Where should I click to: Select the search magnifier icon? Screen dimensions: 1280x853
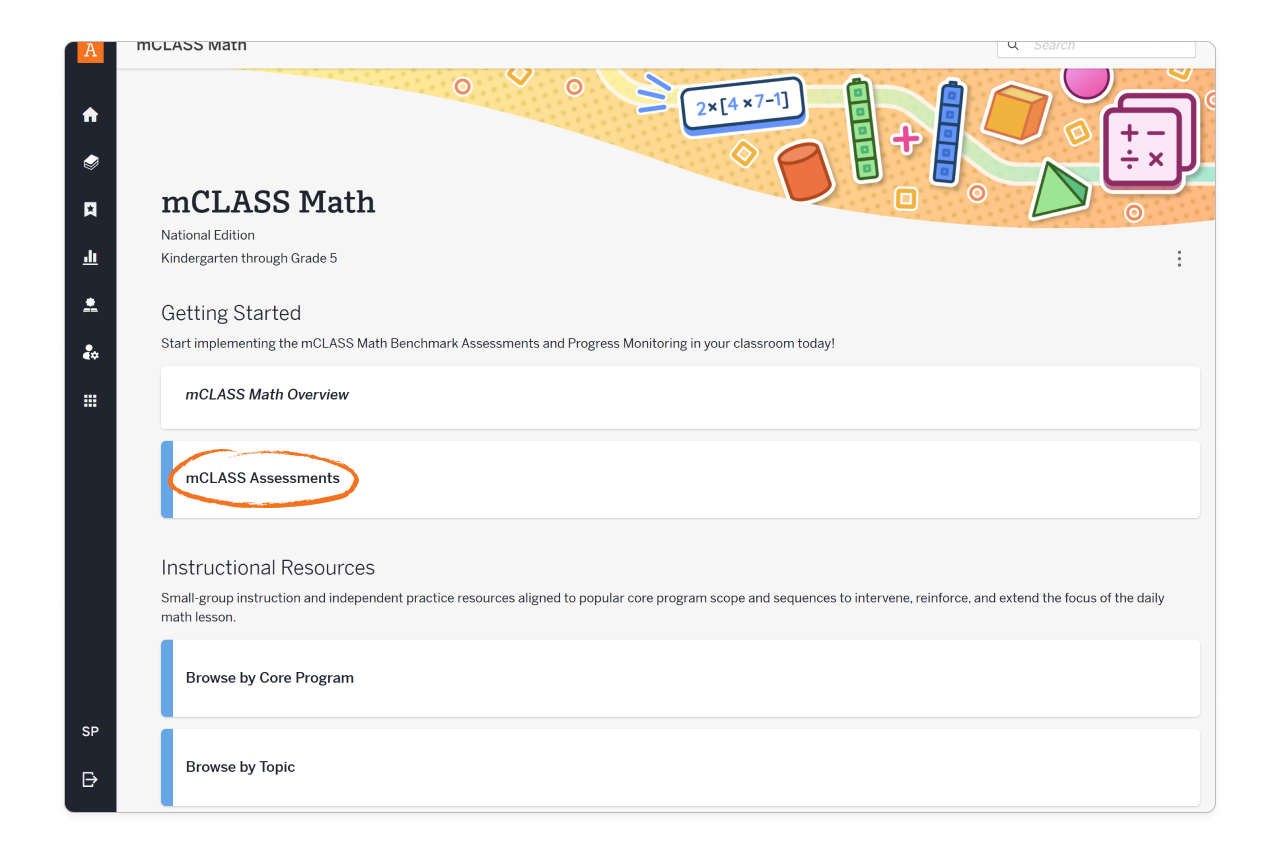(x=1013, y=45)
